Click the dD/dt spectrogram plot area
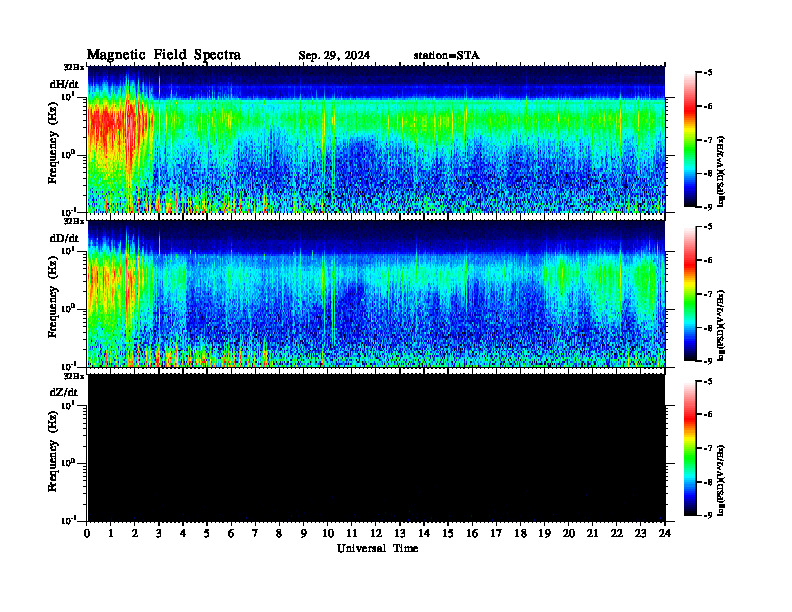Viewport: 792px width, 612px height. [376, 294]
